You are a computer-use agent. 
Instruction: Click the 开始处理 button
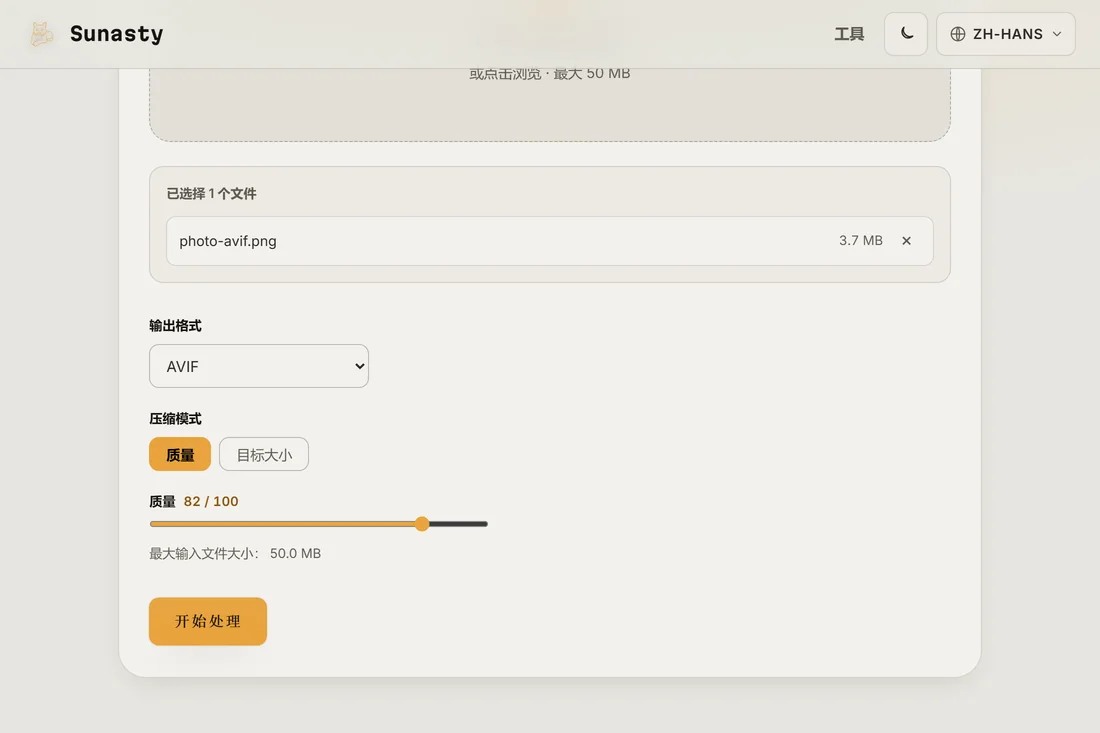(208, 621)
